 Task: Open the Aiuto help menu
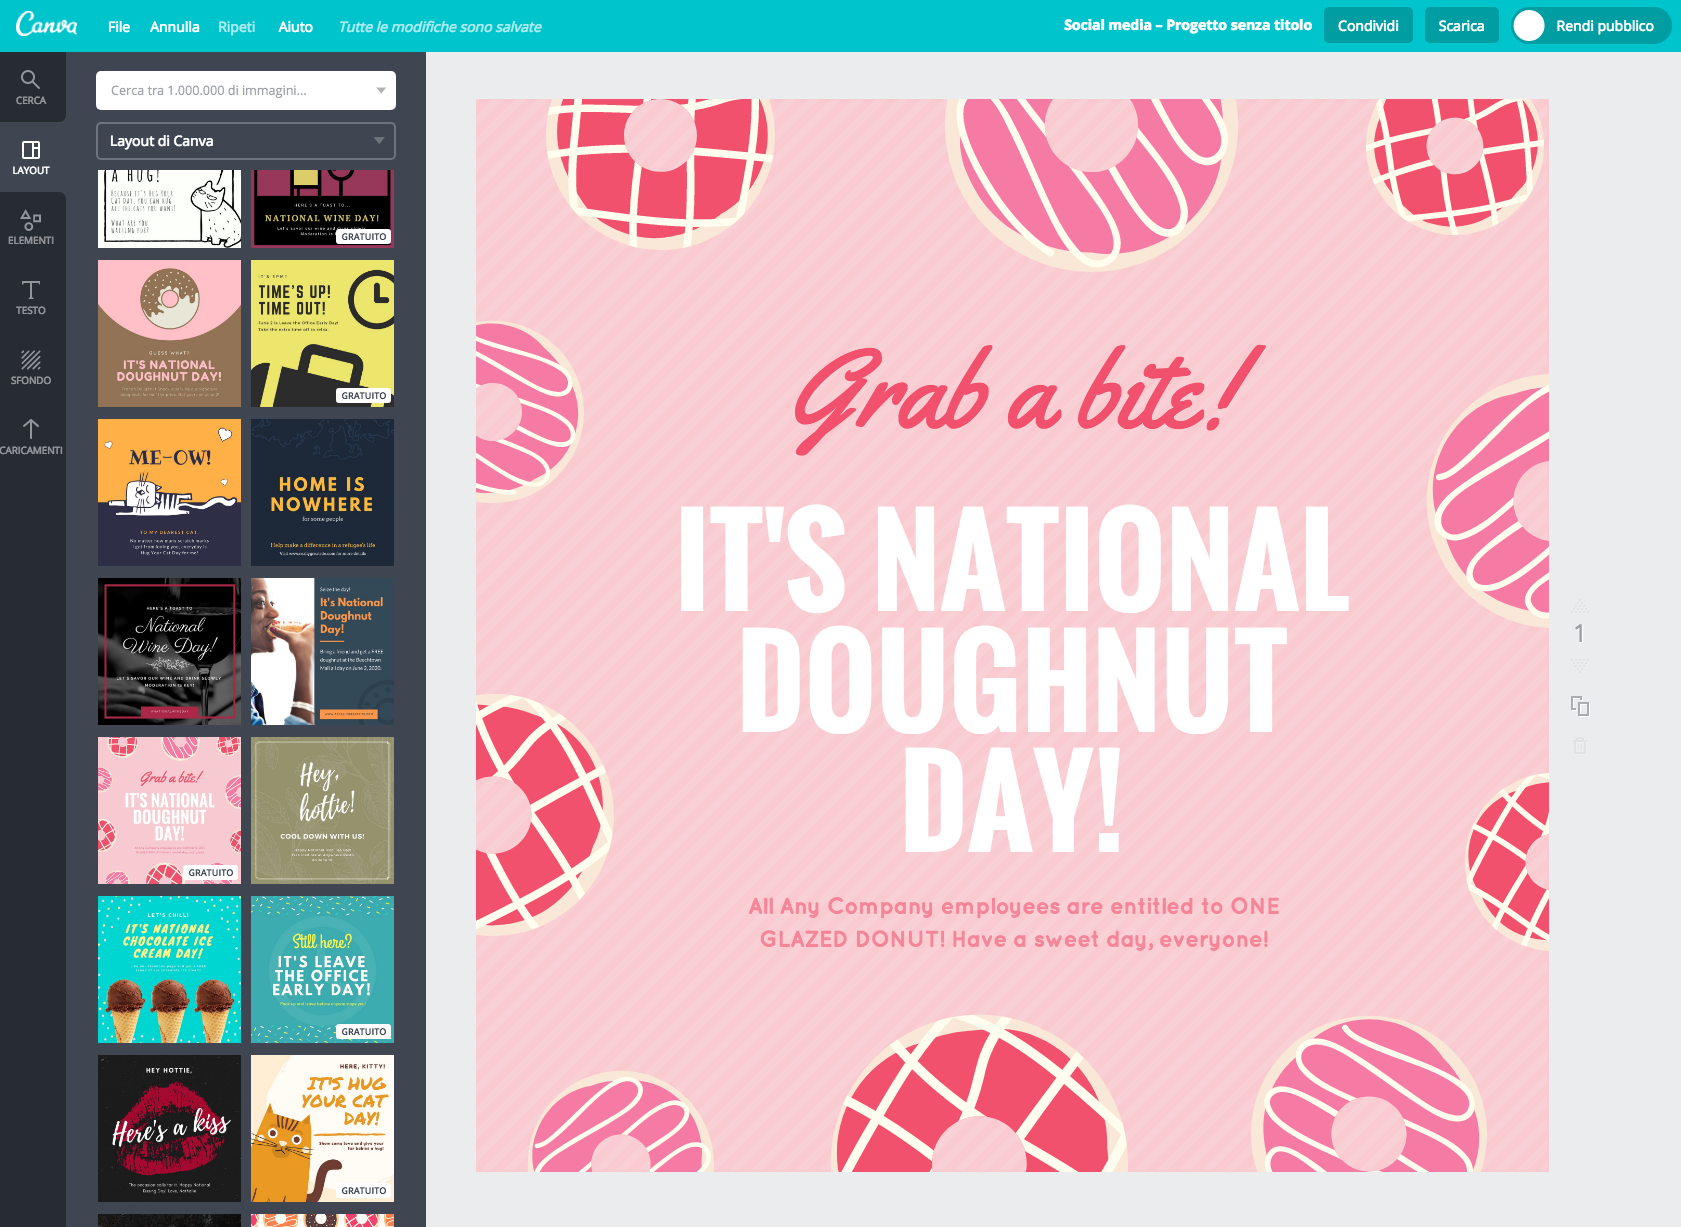pyautogui.click(x=296, y=27)
